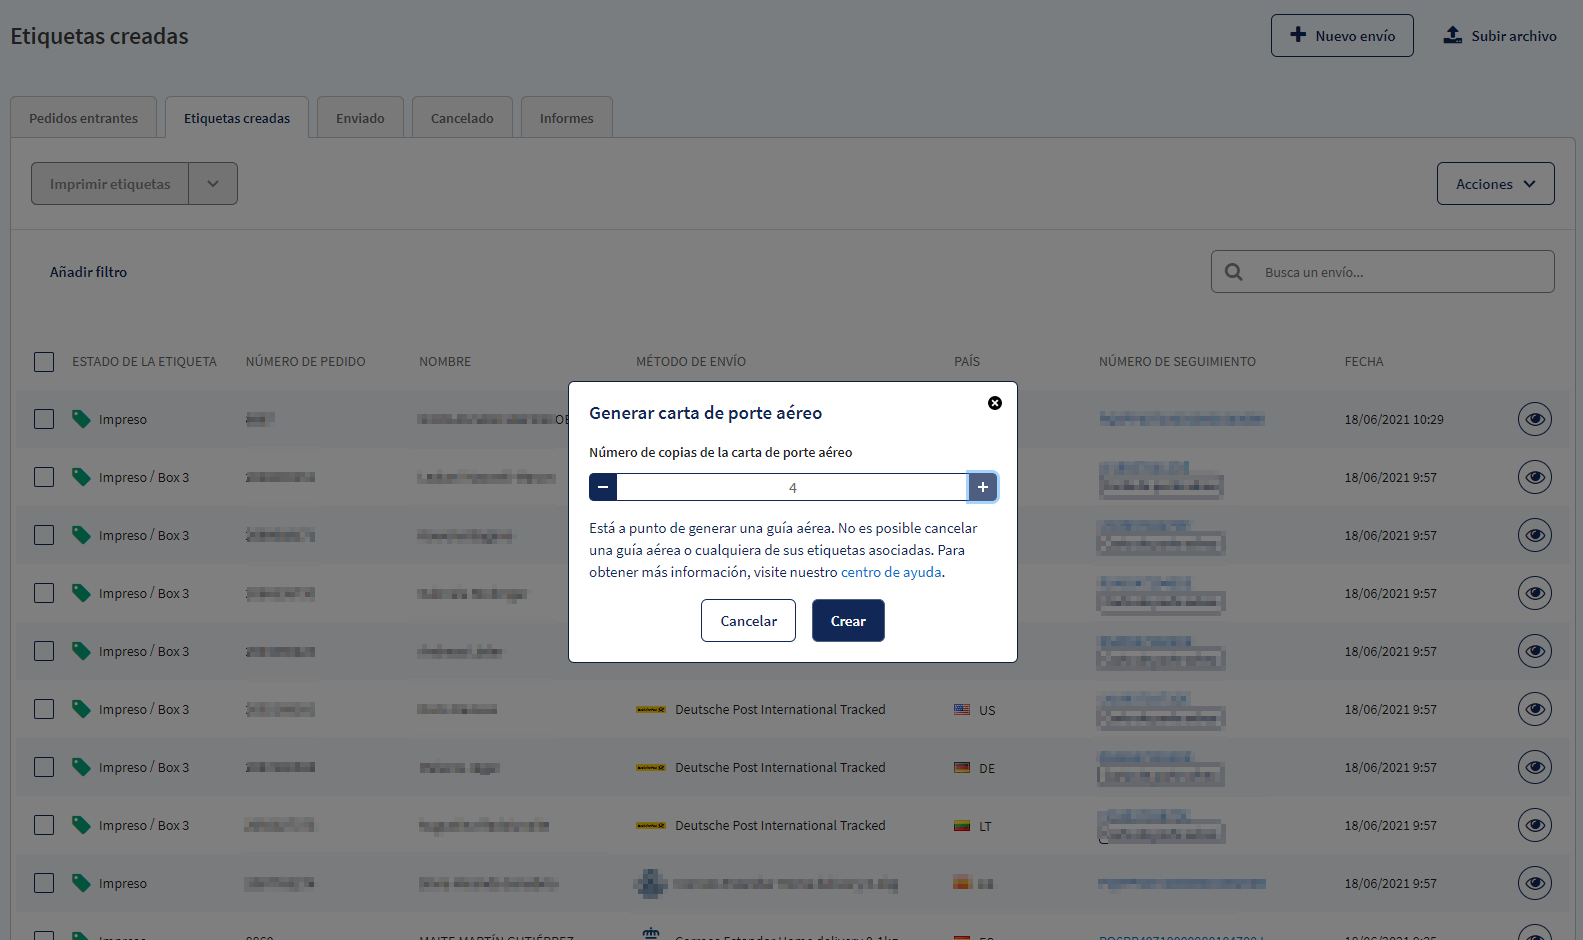Image resolution: width=1583 pixels, height=940 pixels.
Task: Click Deutsche Post logo in DE row
Action: pos(651,768)
